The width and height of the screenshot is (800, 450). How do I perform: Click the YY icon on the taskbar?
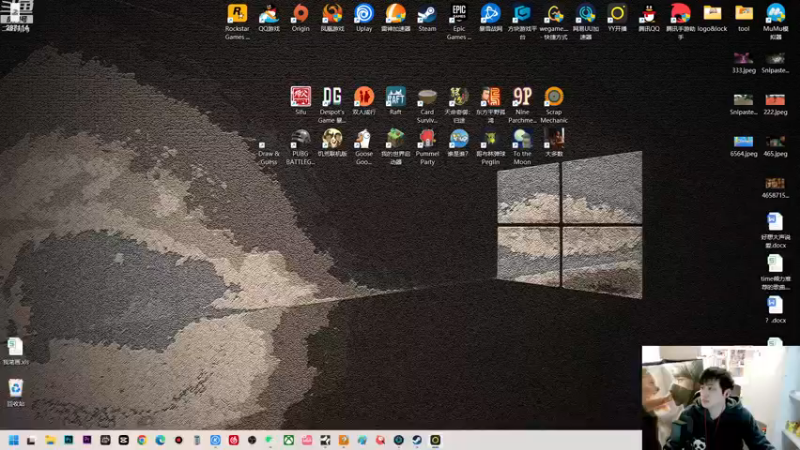tap(435, 440)
